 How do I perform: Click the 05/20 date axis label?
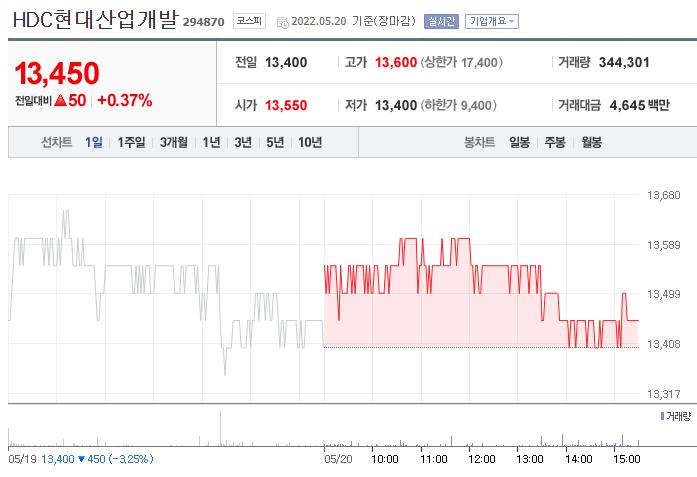(338, 459)
